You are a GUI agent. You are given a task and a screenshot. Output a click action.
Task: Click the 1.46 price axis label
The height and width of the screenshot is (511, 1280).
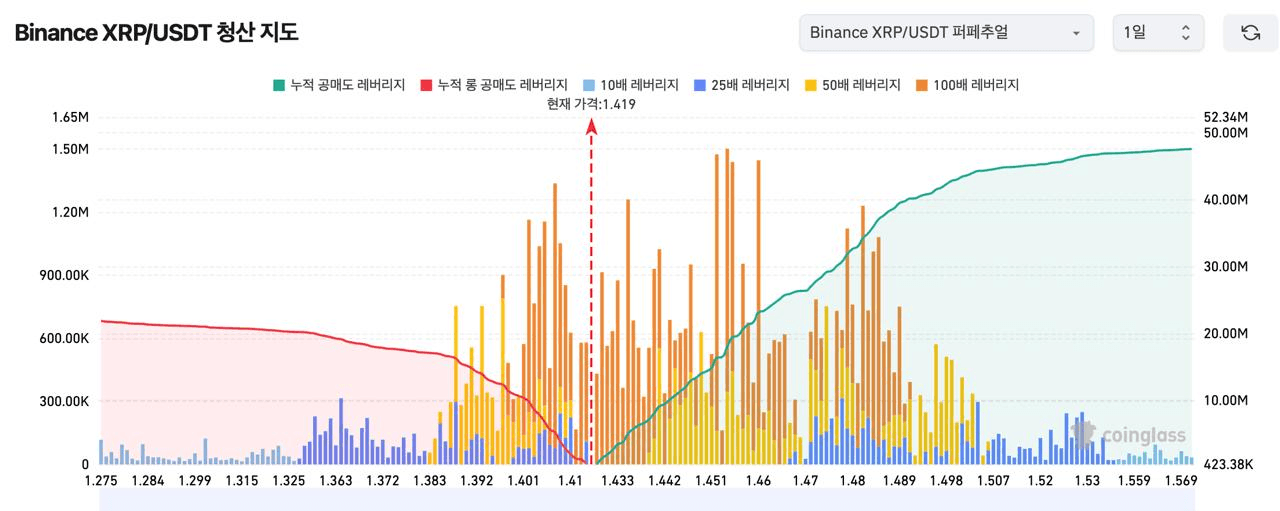758,481
